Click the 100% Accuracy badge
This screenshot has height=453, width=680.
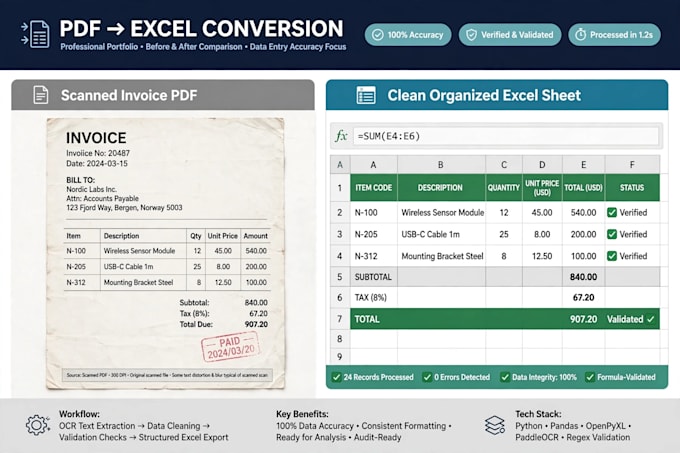[408, 35]
